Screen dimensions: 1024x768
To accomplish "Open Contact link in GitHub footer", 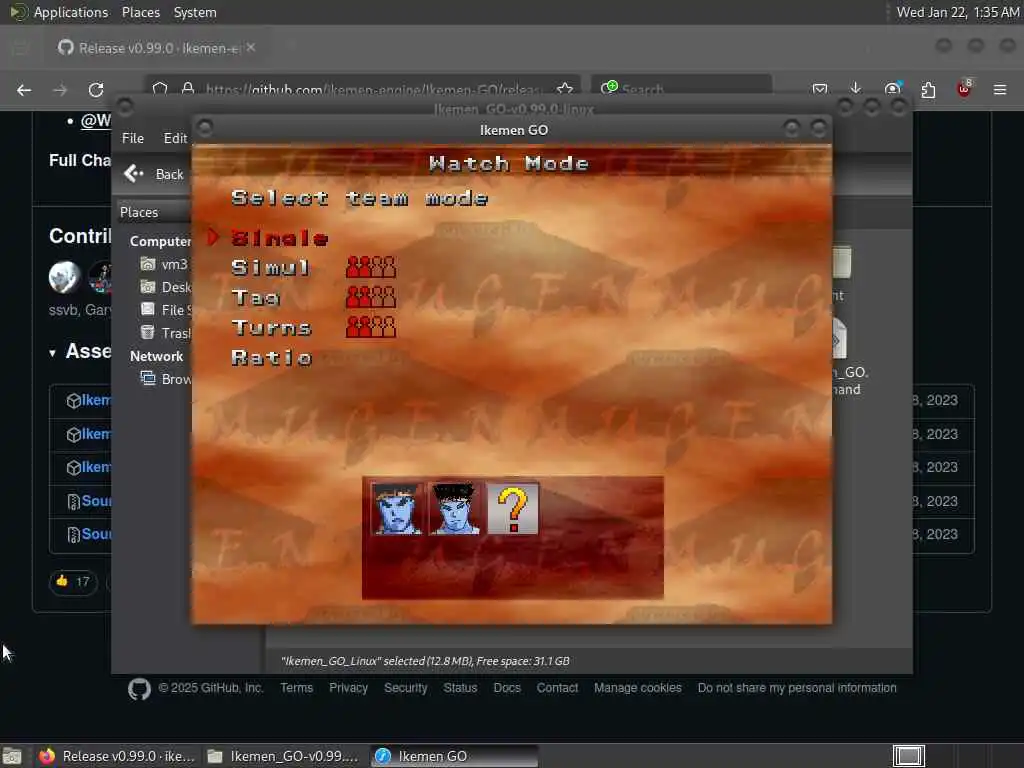I will coord(557,688).
